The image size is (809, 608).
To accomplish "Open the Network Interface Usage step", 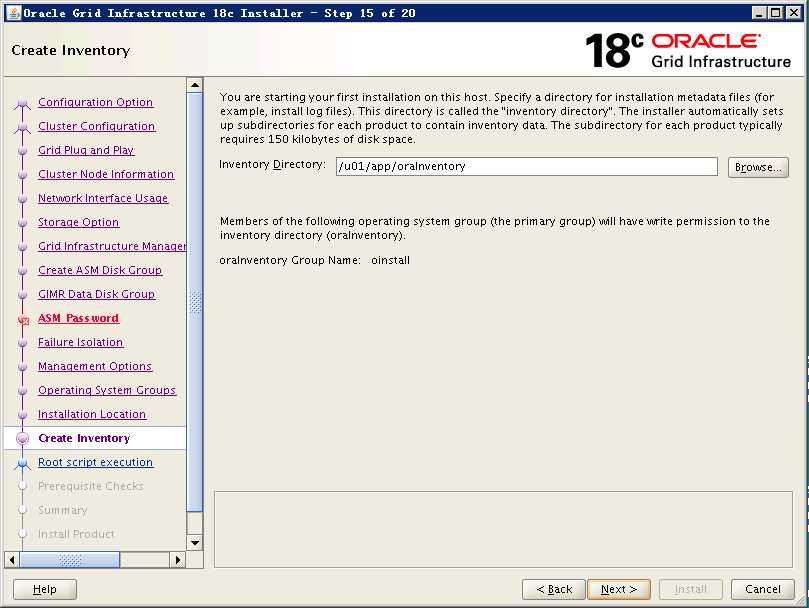I will 103,198.
